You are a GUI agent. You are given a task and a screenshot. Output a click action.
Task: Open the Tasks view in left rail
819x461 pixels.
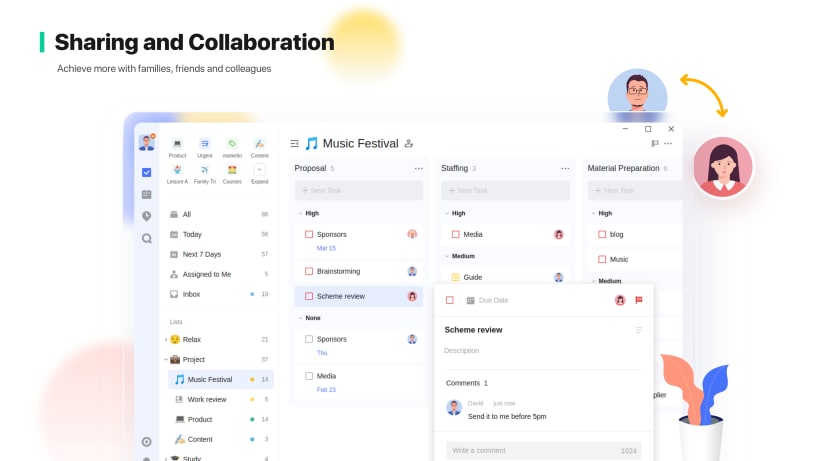pyautogui.click(x=147, y=172)
